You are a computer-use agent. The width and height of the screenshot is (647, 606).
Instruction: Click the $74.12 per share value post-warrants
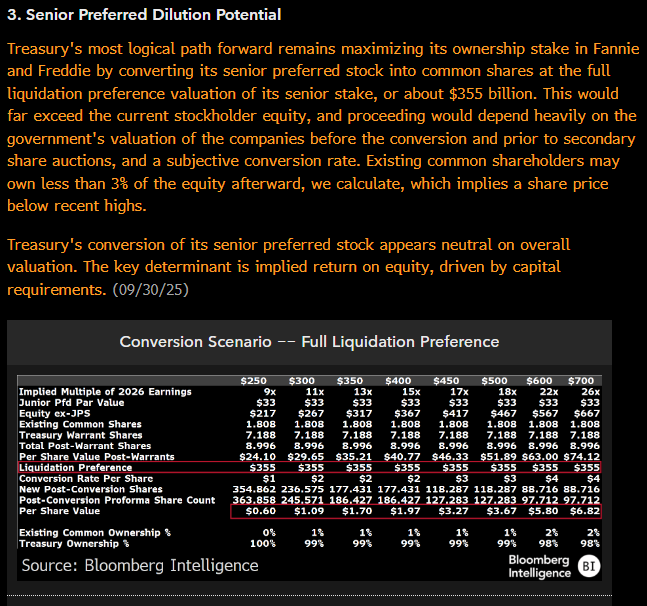[582, 457]
